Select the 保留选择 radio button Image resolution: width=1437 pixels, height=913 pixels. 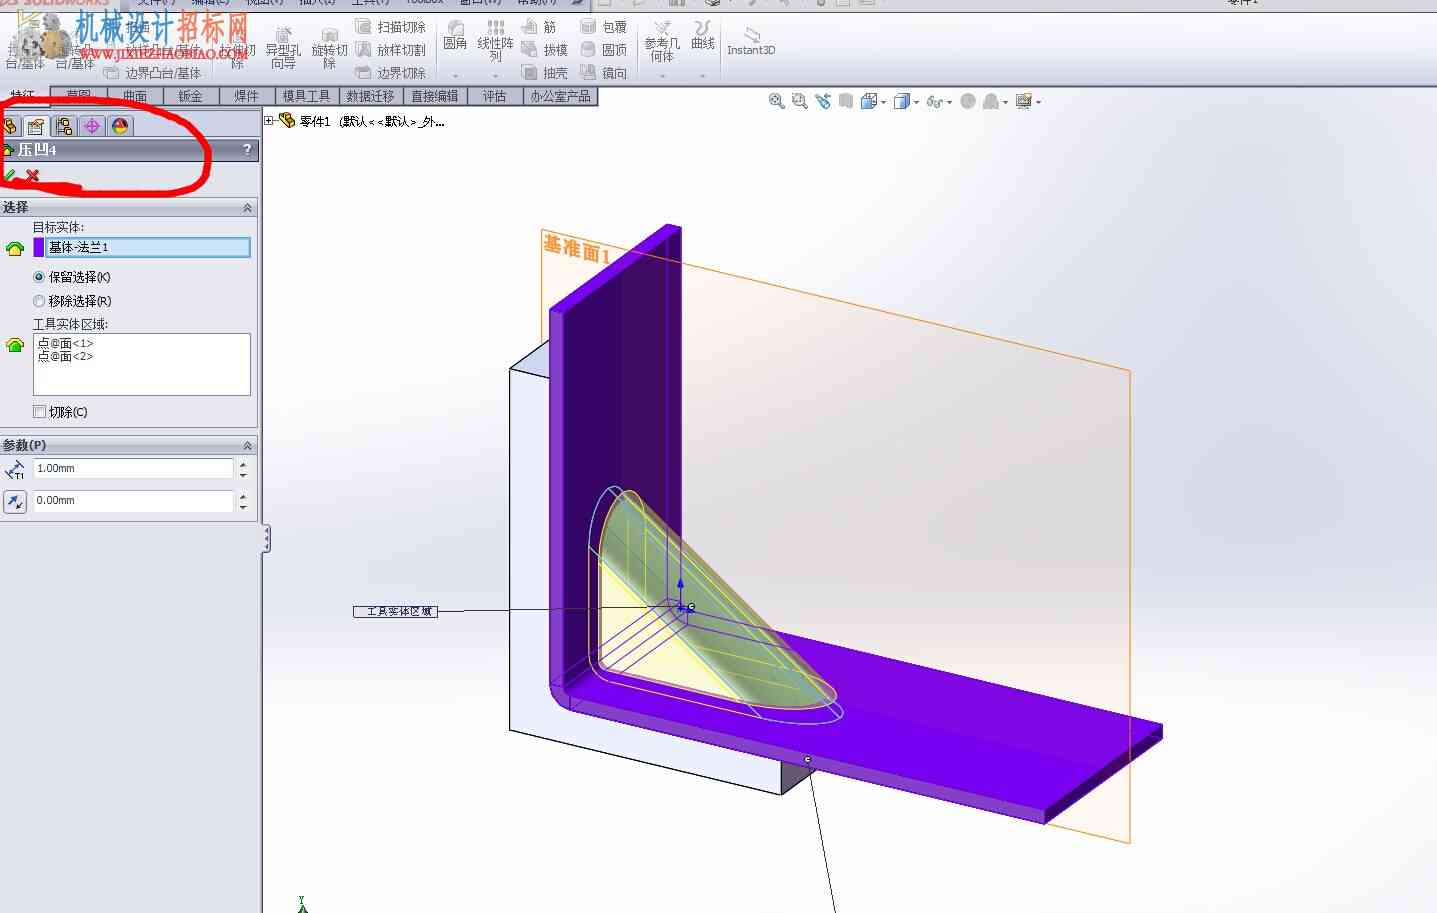point(39,277)
